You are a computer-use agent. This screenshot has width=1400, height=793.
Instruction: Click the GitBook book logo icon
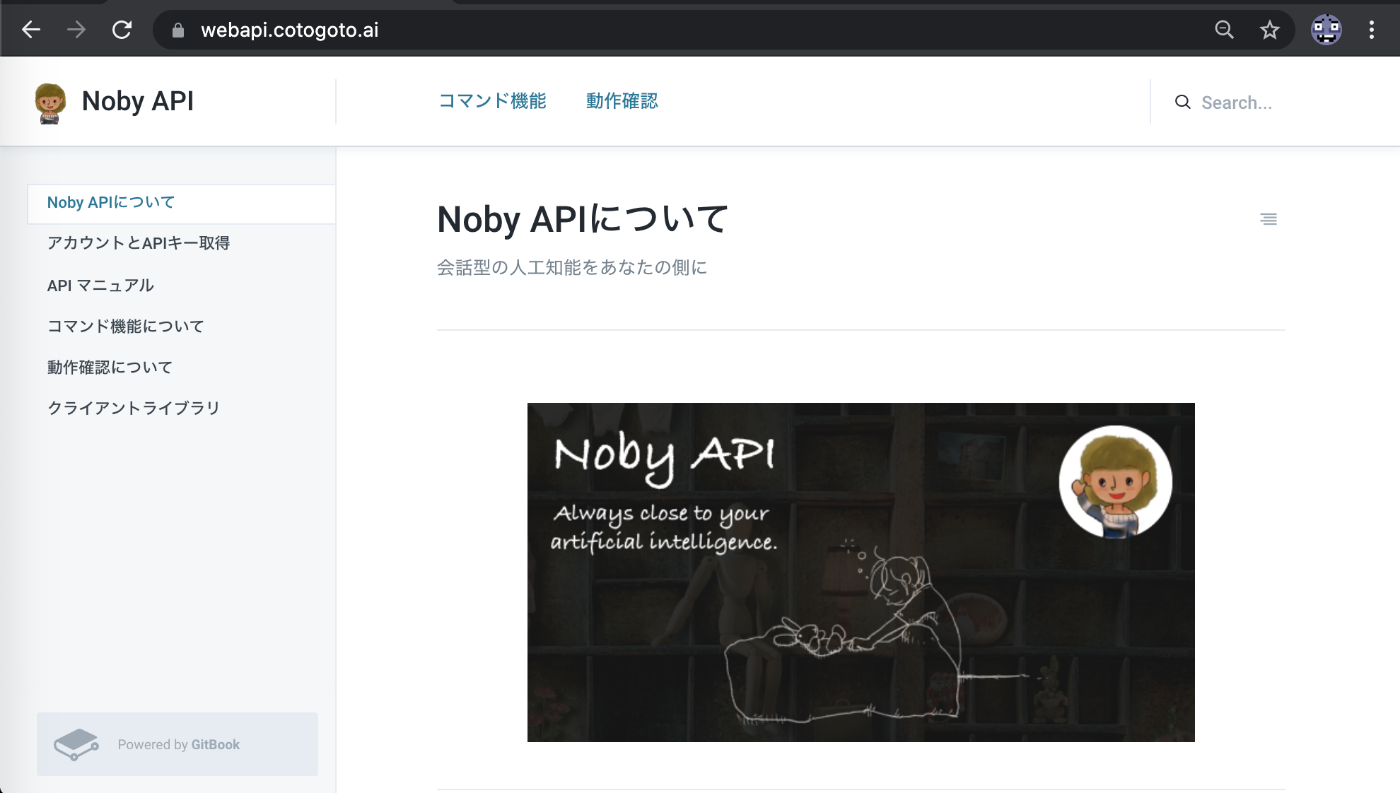(x=76, y=745)
